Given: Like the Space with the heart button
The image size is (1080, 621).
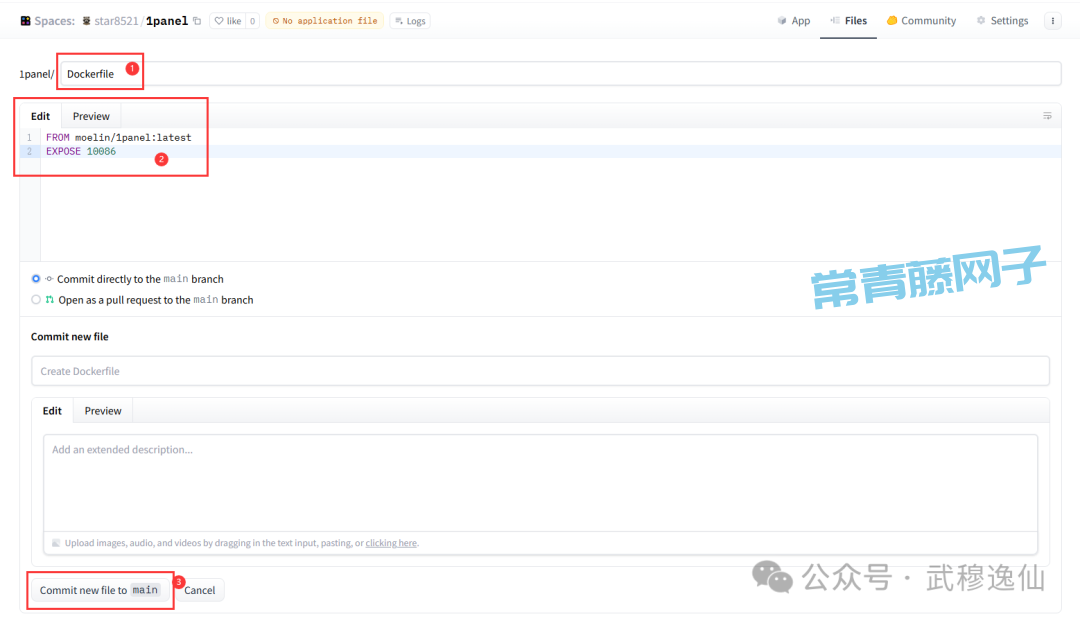Looking at the screenshot, I should pos(227,21).
